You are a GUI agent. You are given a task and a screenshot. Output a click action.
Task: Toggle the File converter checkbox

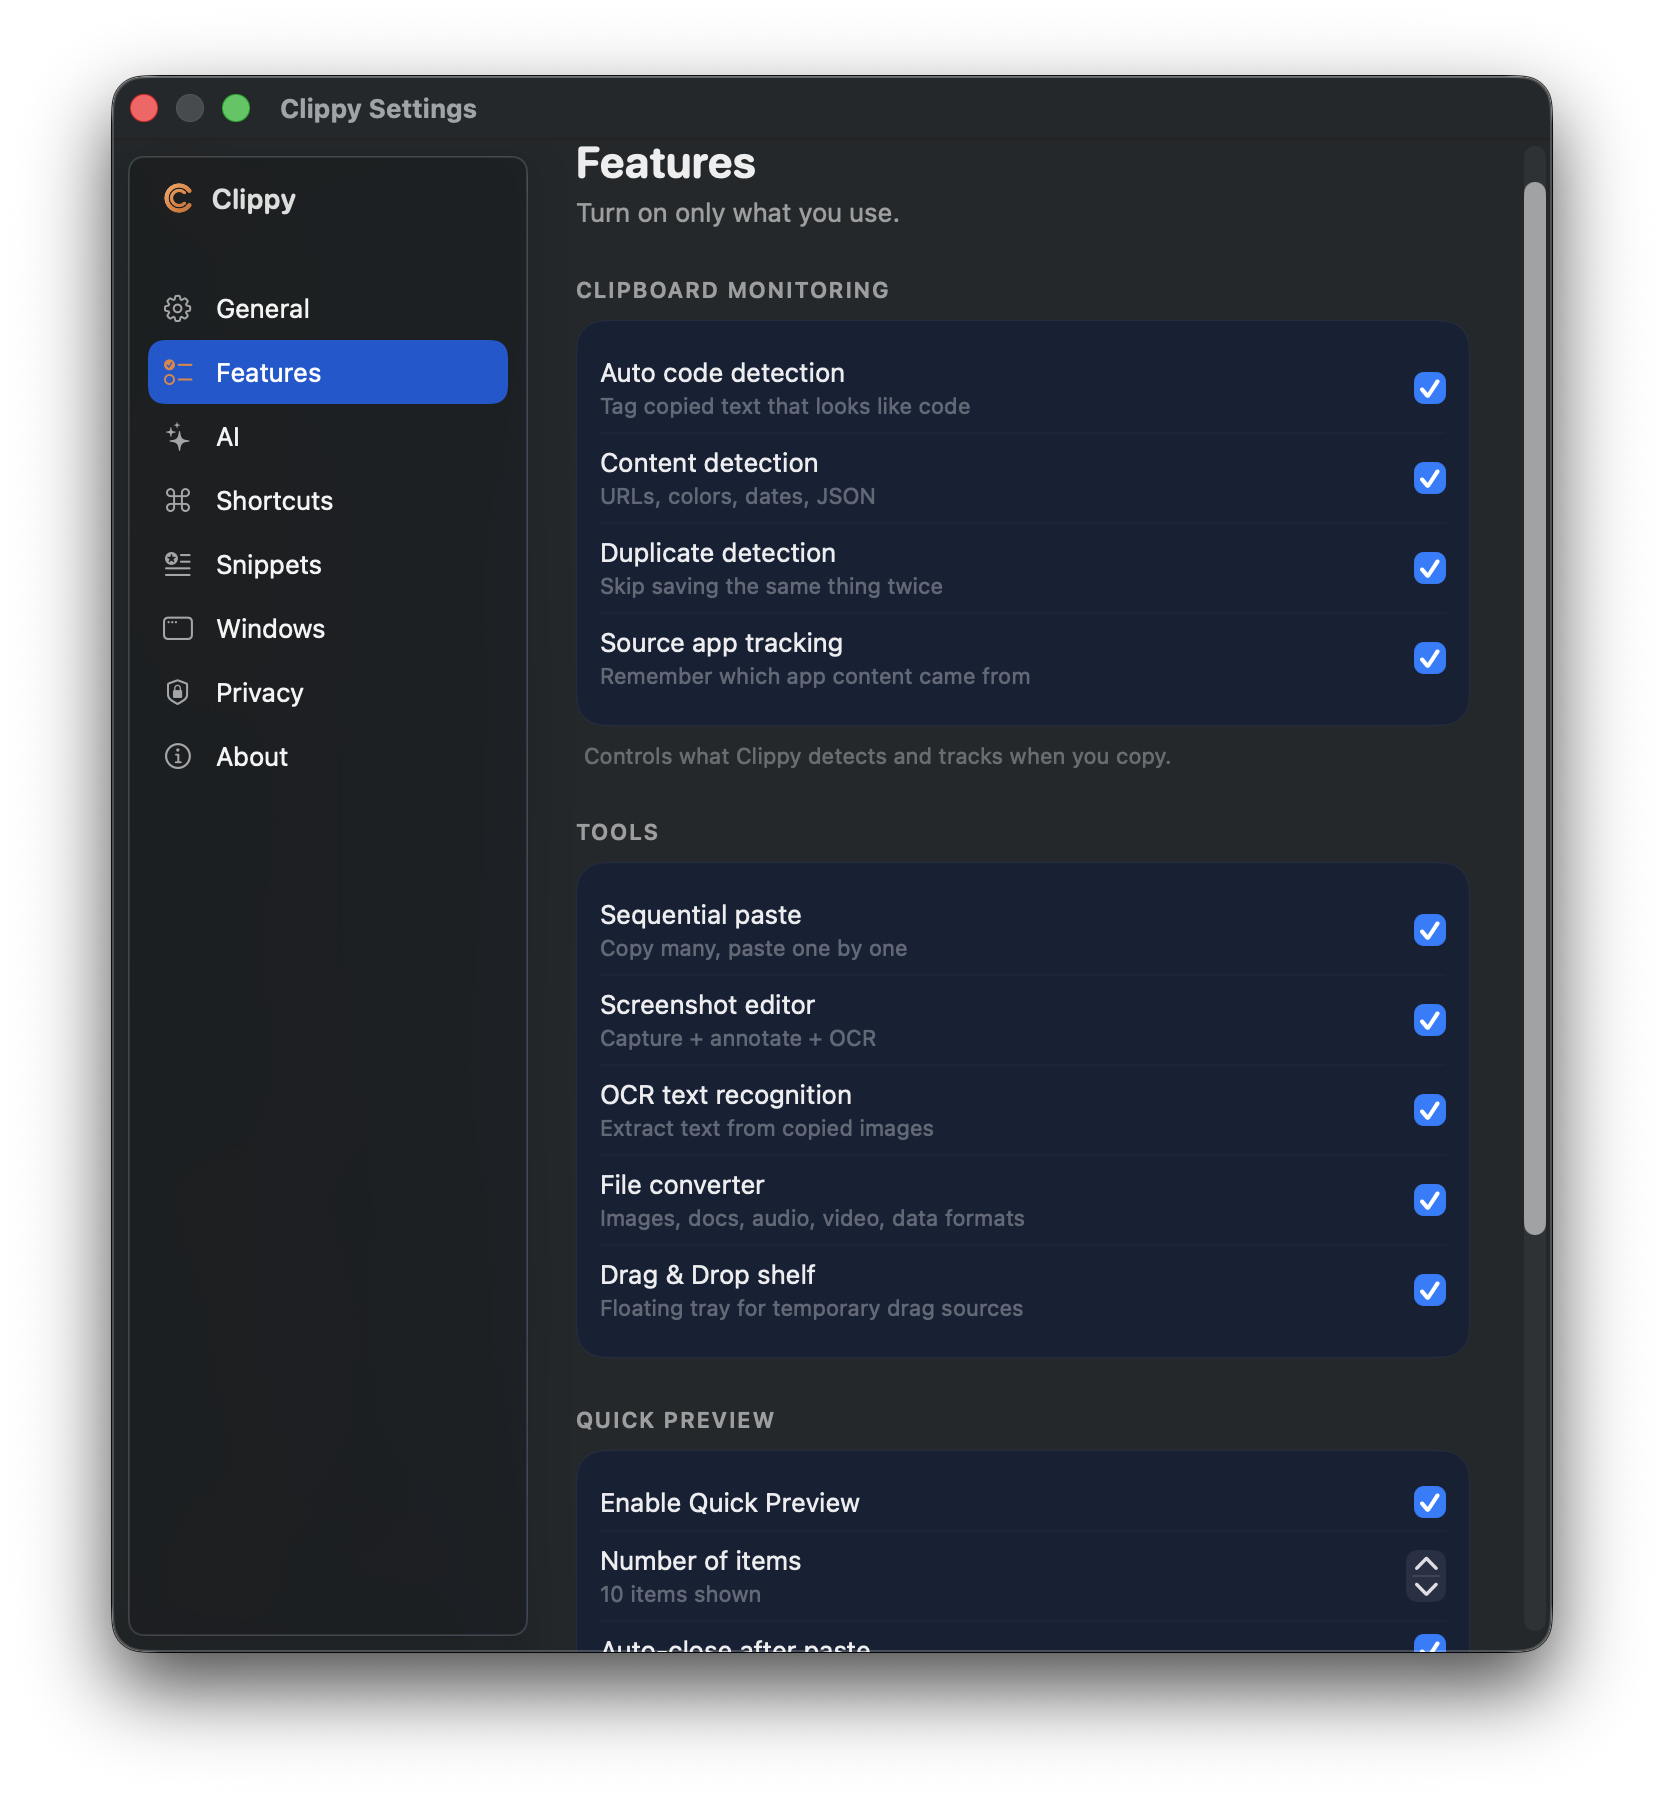click(1430, 1200)
